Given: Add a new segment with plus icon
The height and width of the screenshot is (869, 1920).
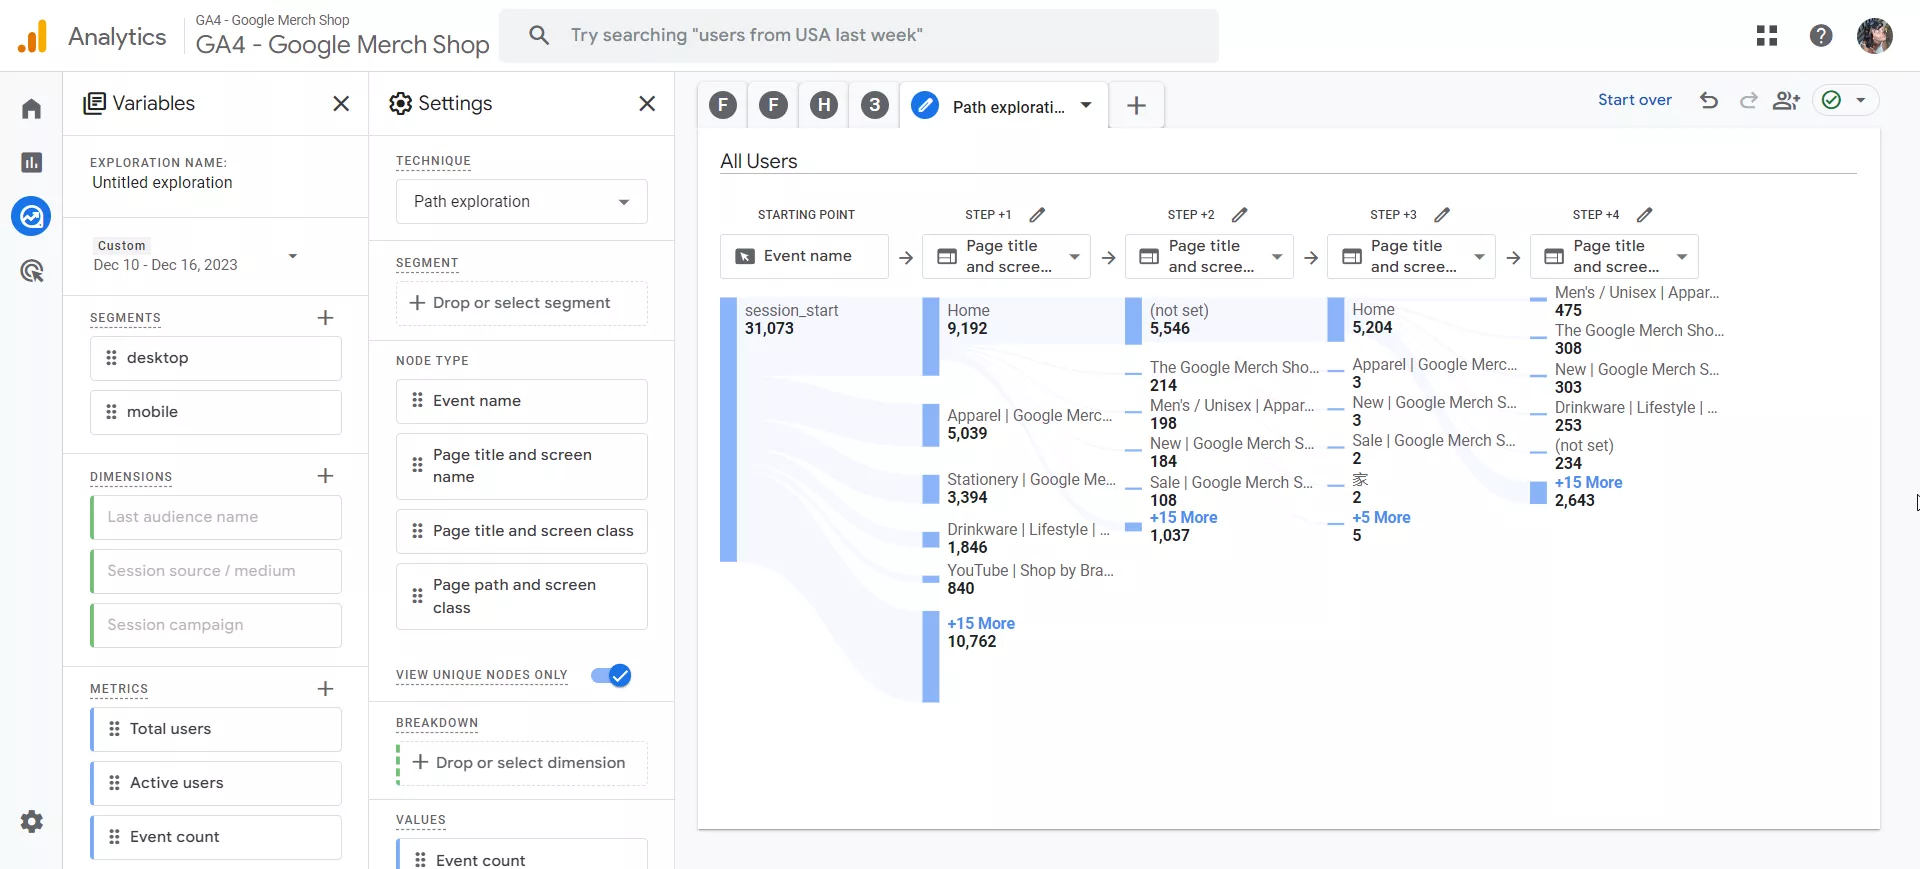Looking at the screenshot, I should [325, 318].
